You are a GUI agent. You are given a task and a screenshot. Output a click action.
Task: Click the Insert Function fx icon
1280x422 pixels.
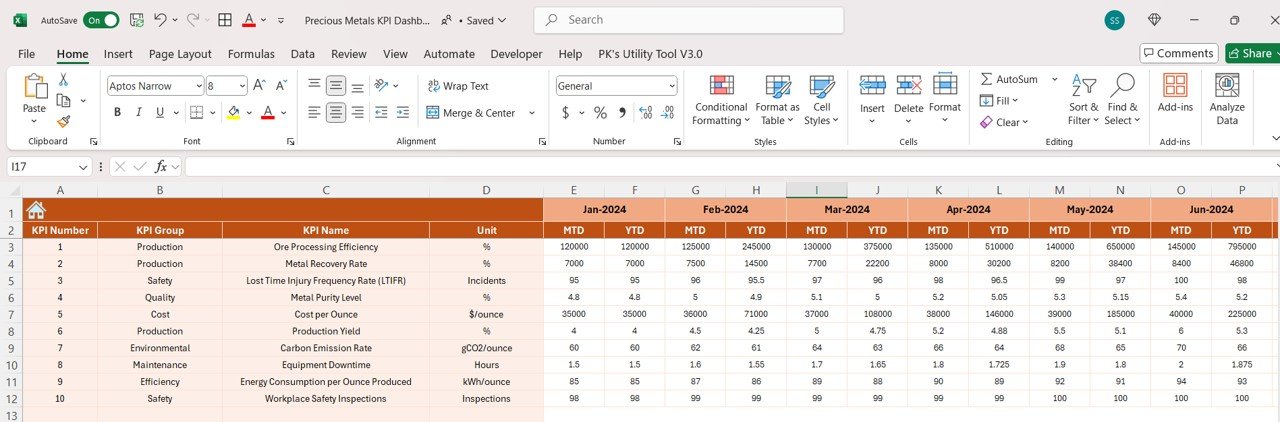tap(160, 166)
